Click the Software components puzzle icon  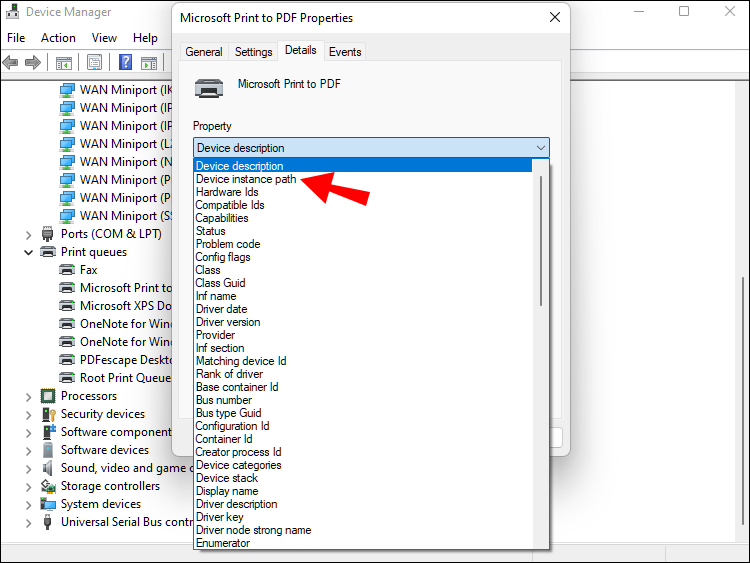(x=49, y=432)
